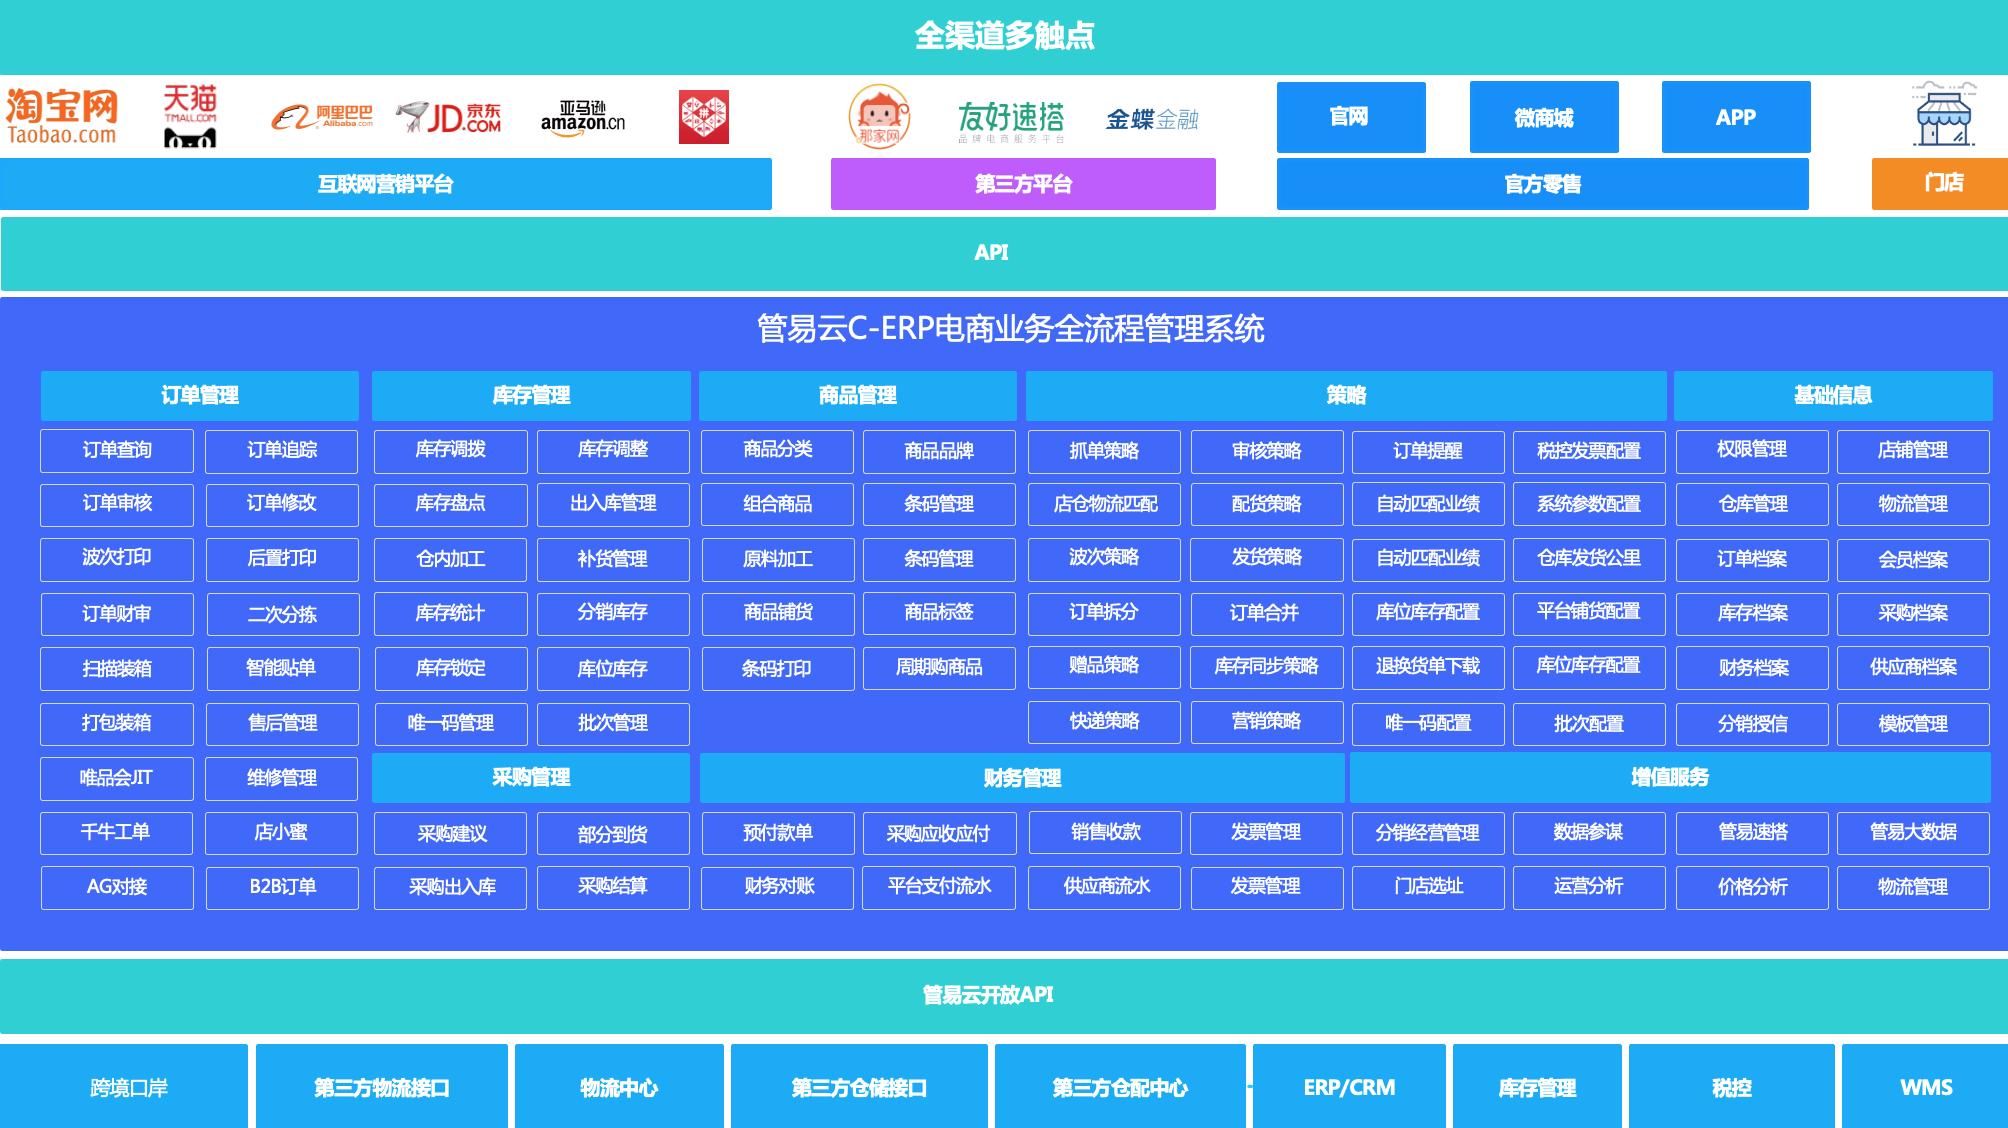Open the 库存锁定 module
Viewport: 2008px width, 1128px height.
(x=451, y=668)
